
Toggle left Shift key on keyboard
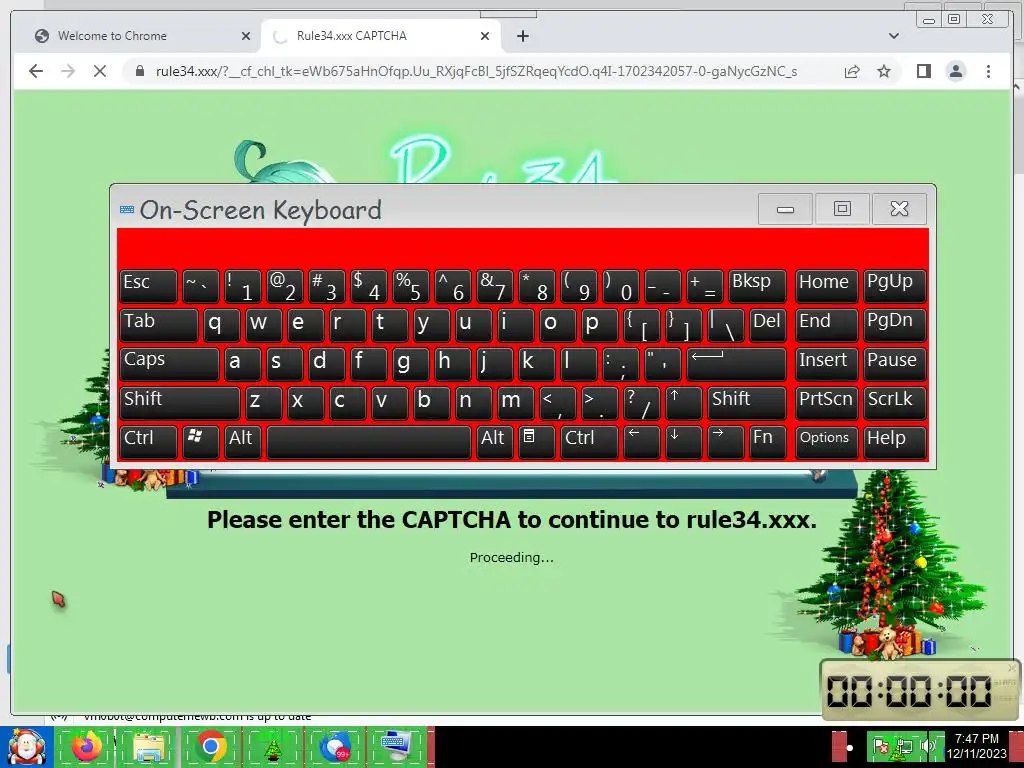[180, 403]
